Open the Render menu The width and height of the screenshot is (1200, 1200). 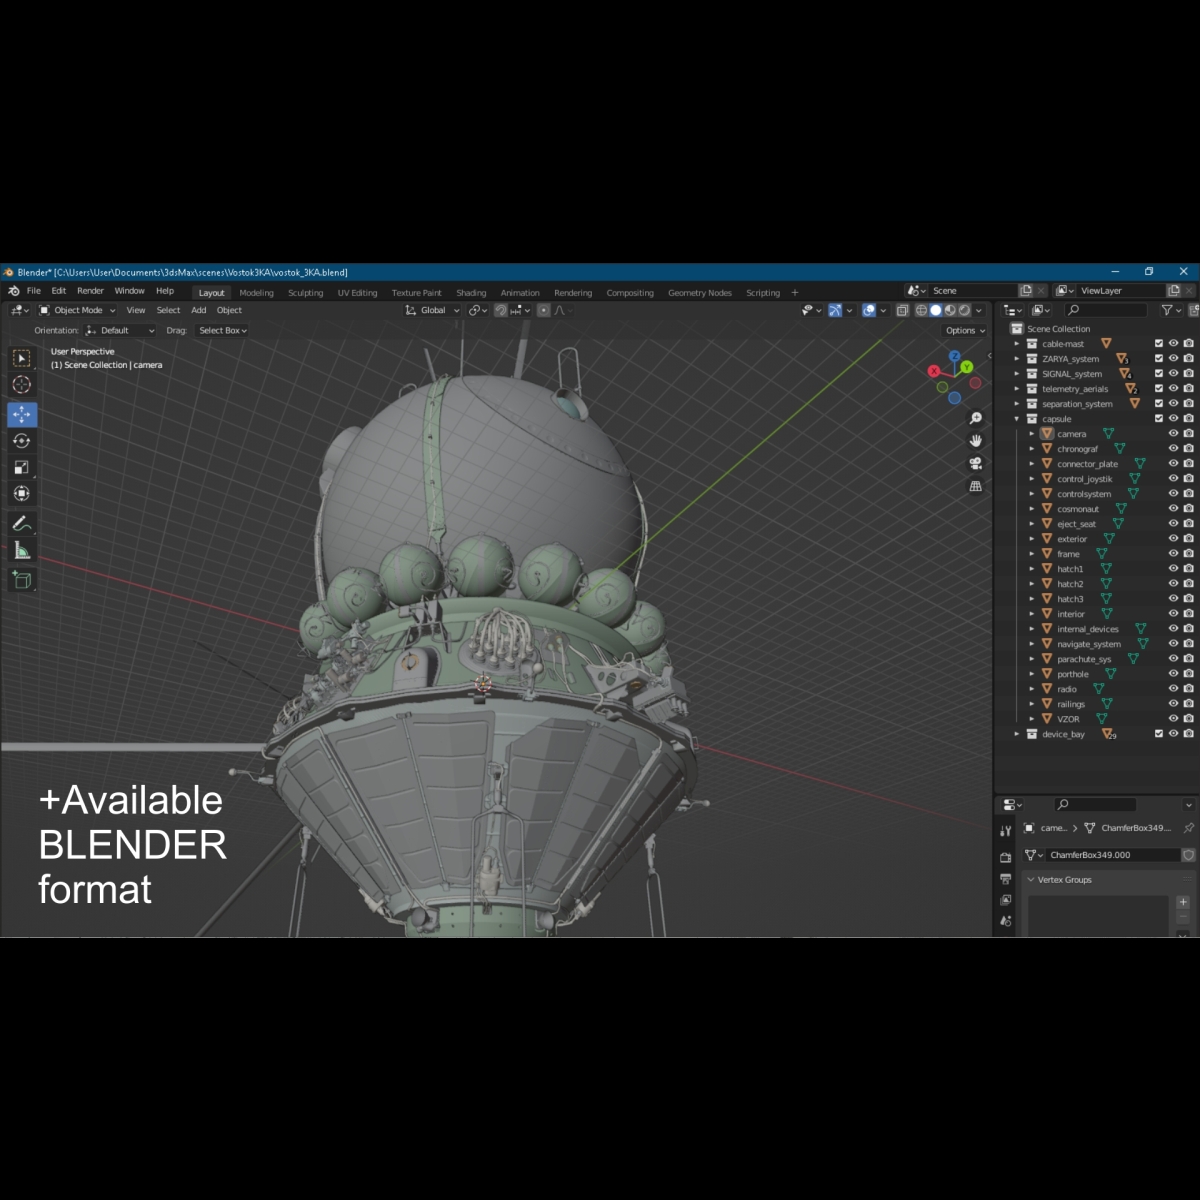(x=90, y=291)
